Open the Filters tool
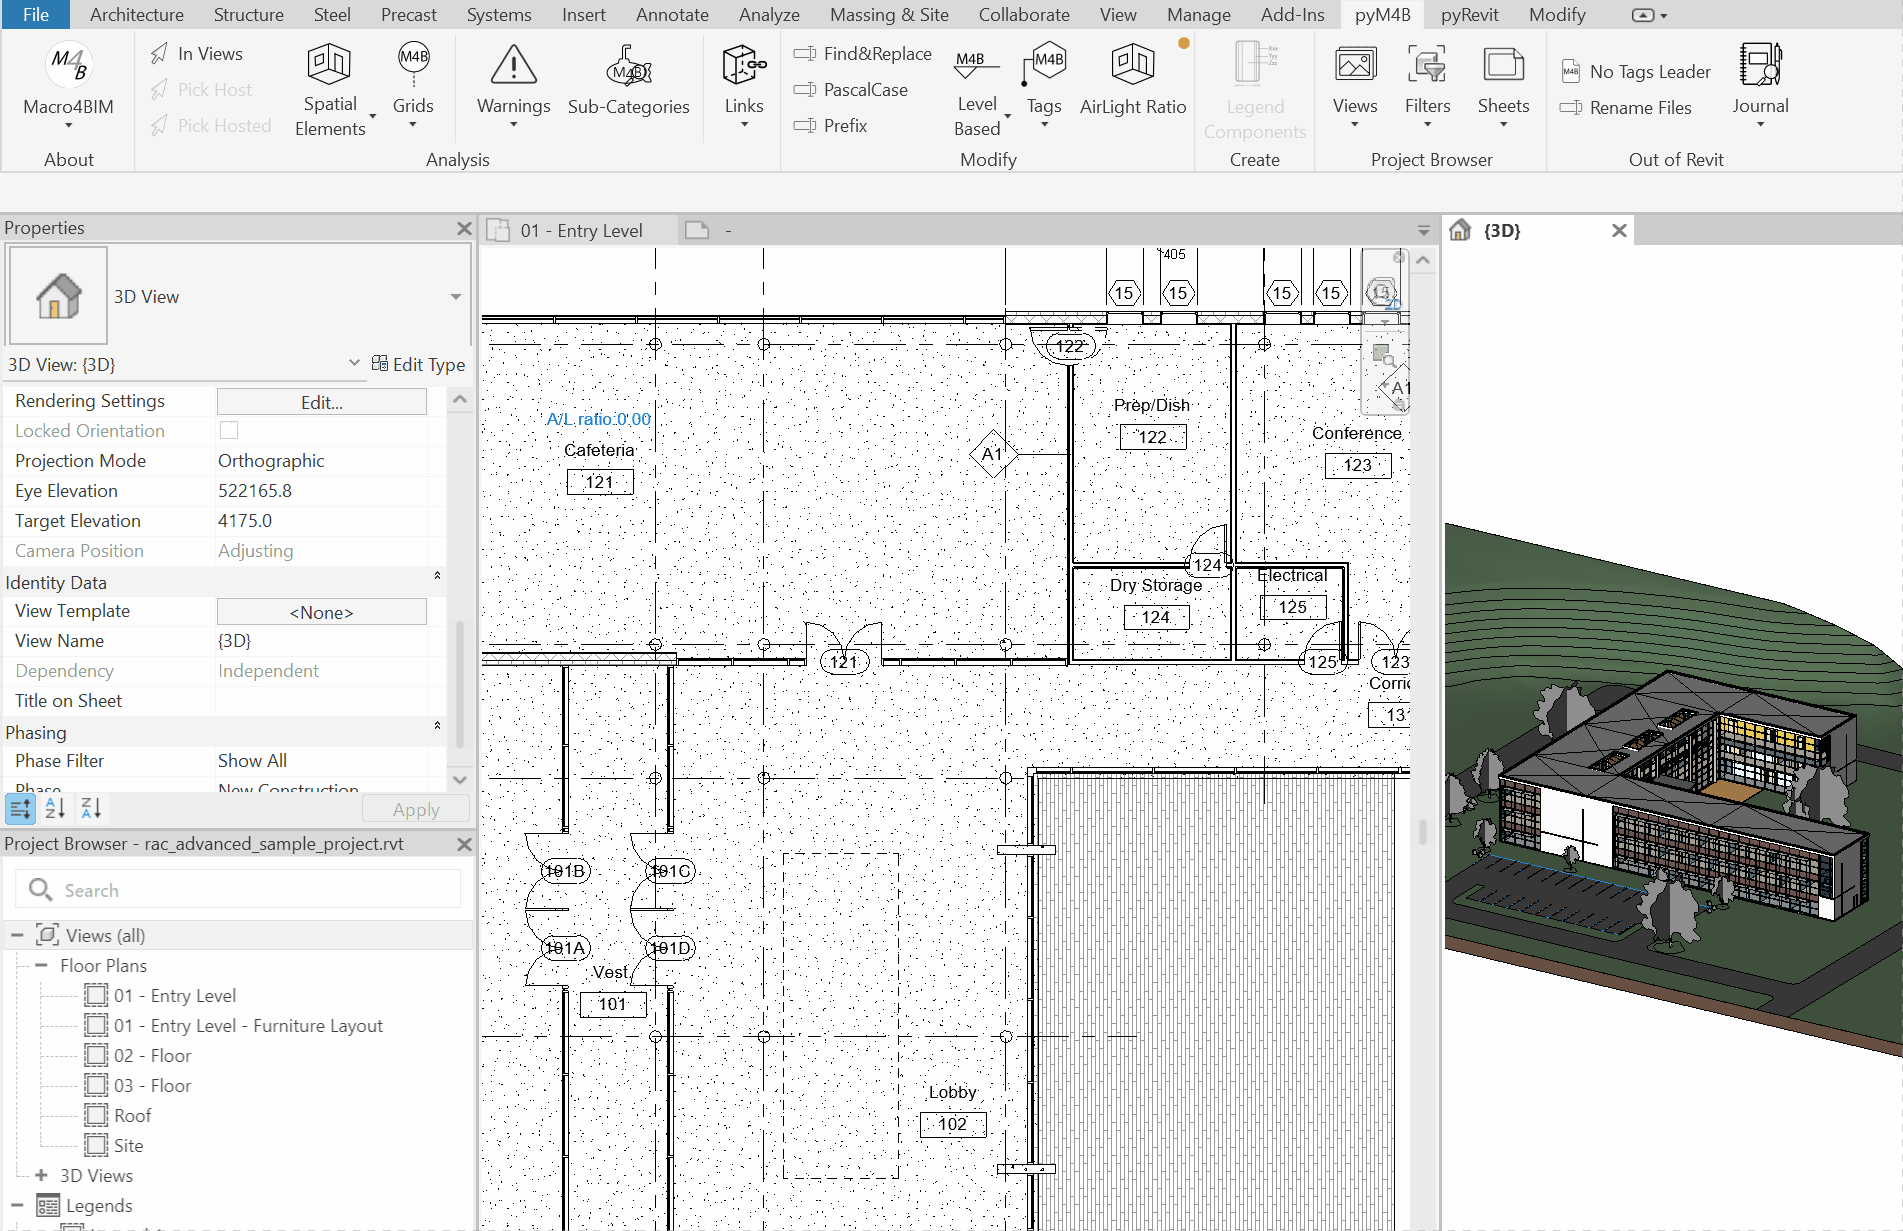The image size is (1903, 1231). (x=1427, y=85)
